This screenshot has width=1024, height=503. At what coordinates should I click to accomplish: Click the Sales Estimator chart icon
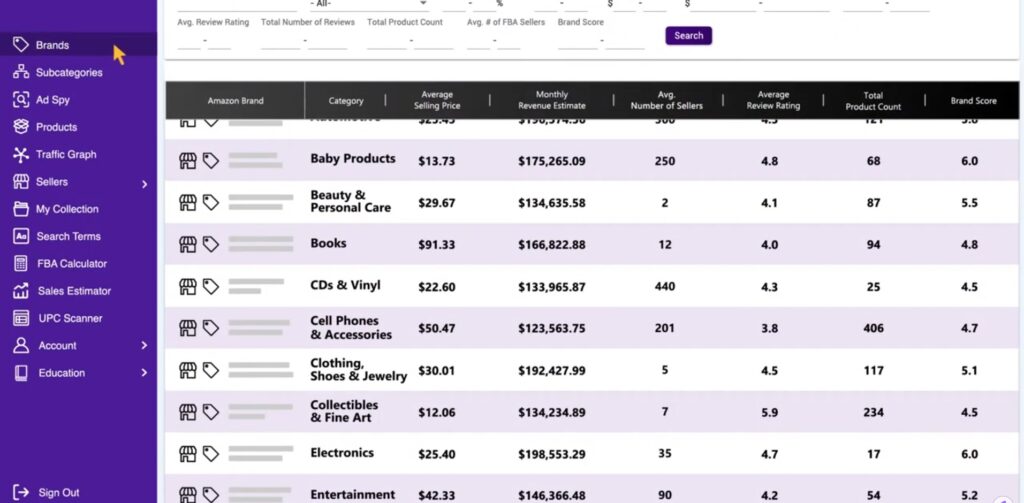tap(21, 291)
